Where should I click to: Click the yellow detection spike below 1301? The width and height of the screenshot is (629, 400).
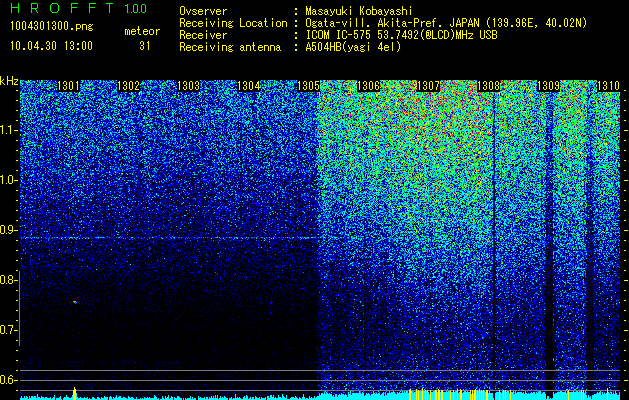[x=74, y=393]
